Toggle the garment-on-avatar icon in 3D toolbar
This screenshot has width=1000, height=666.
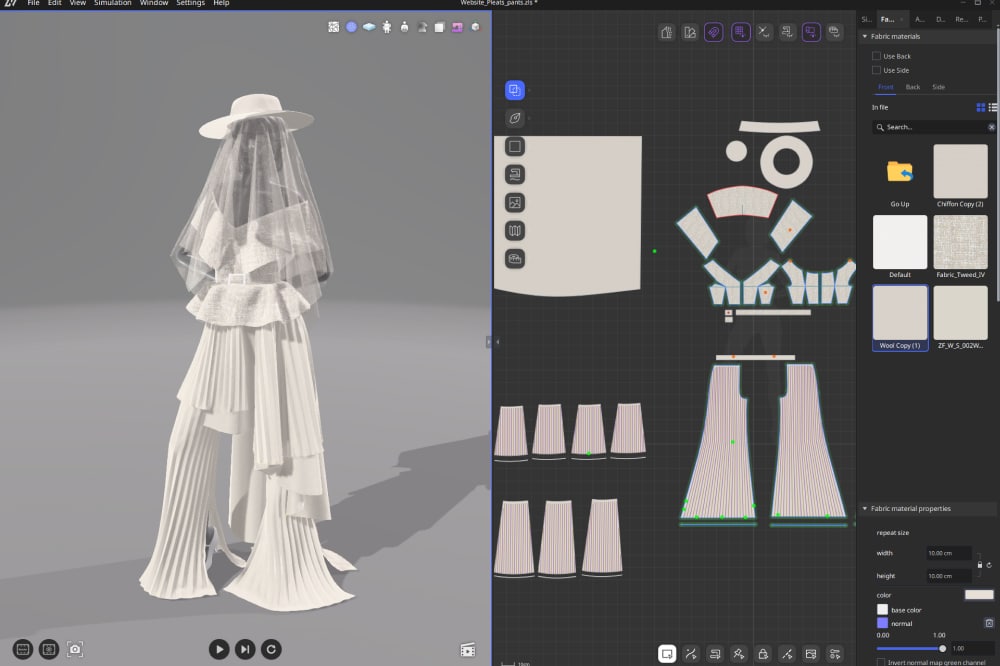pyautogui.click(x=404, y=27)
